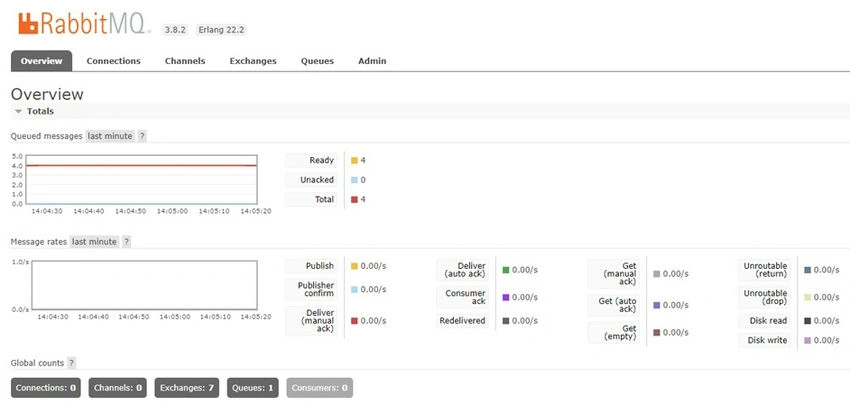Click the Deliver (manual ack) red swatch

click(355, 321)
